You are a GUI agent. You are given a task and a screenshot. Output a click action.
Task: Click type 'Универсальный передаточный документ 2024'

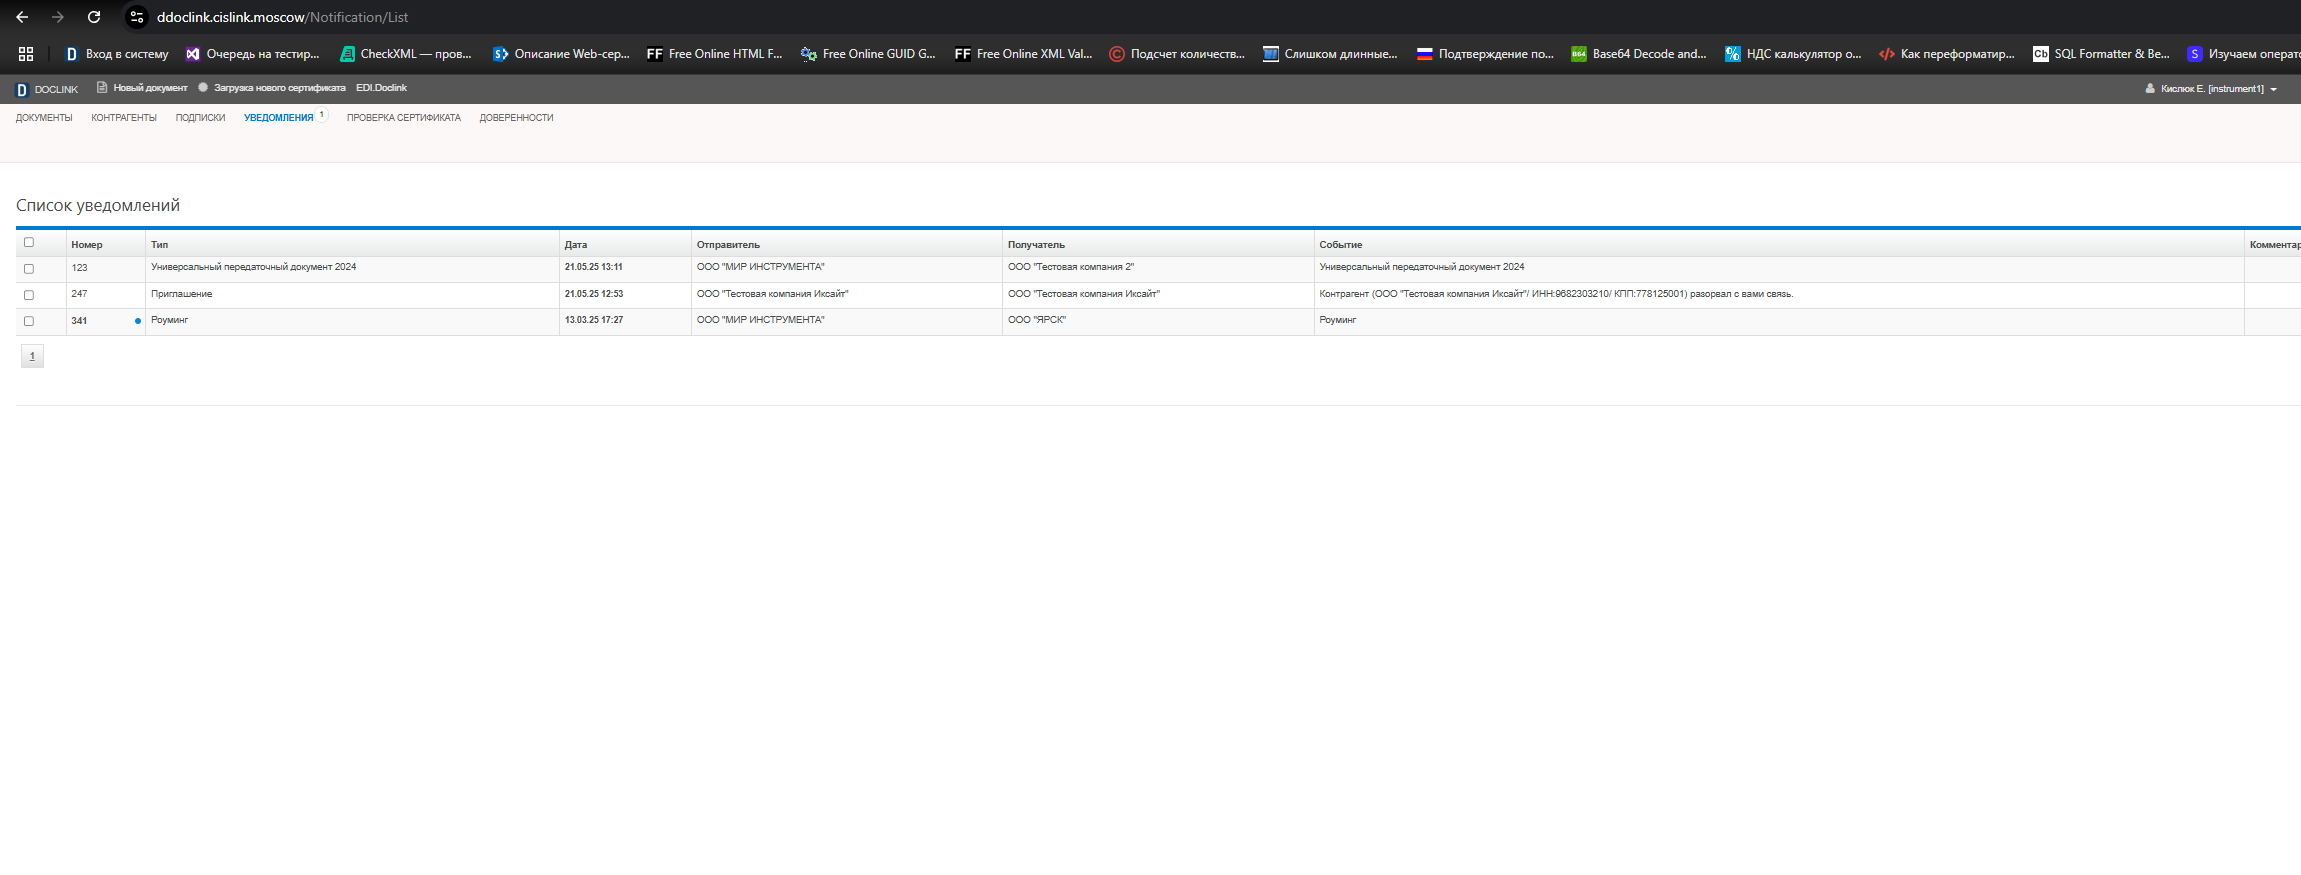253,267
